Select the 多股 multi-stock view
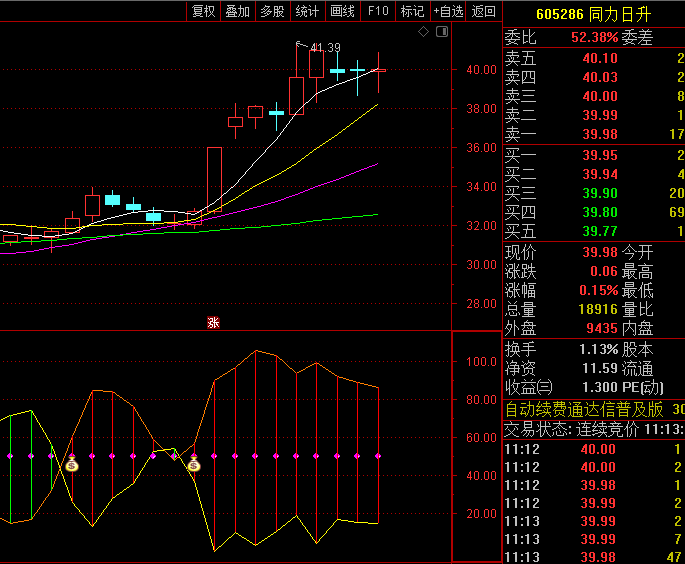 (x=272, y=11)
